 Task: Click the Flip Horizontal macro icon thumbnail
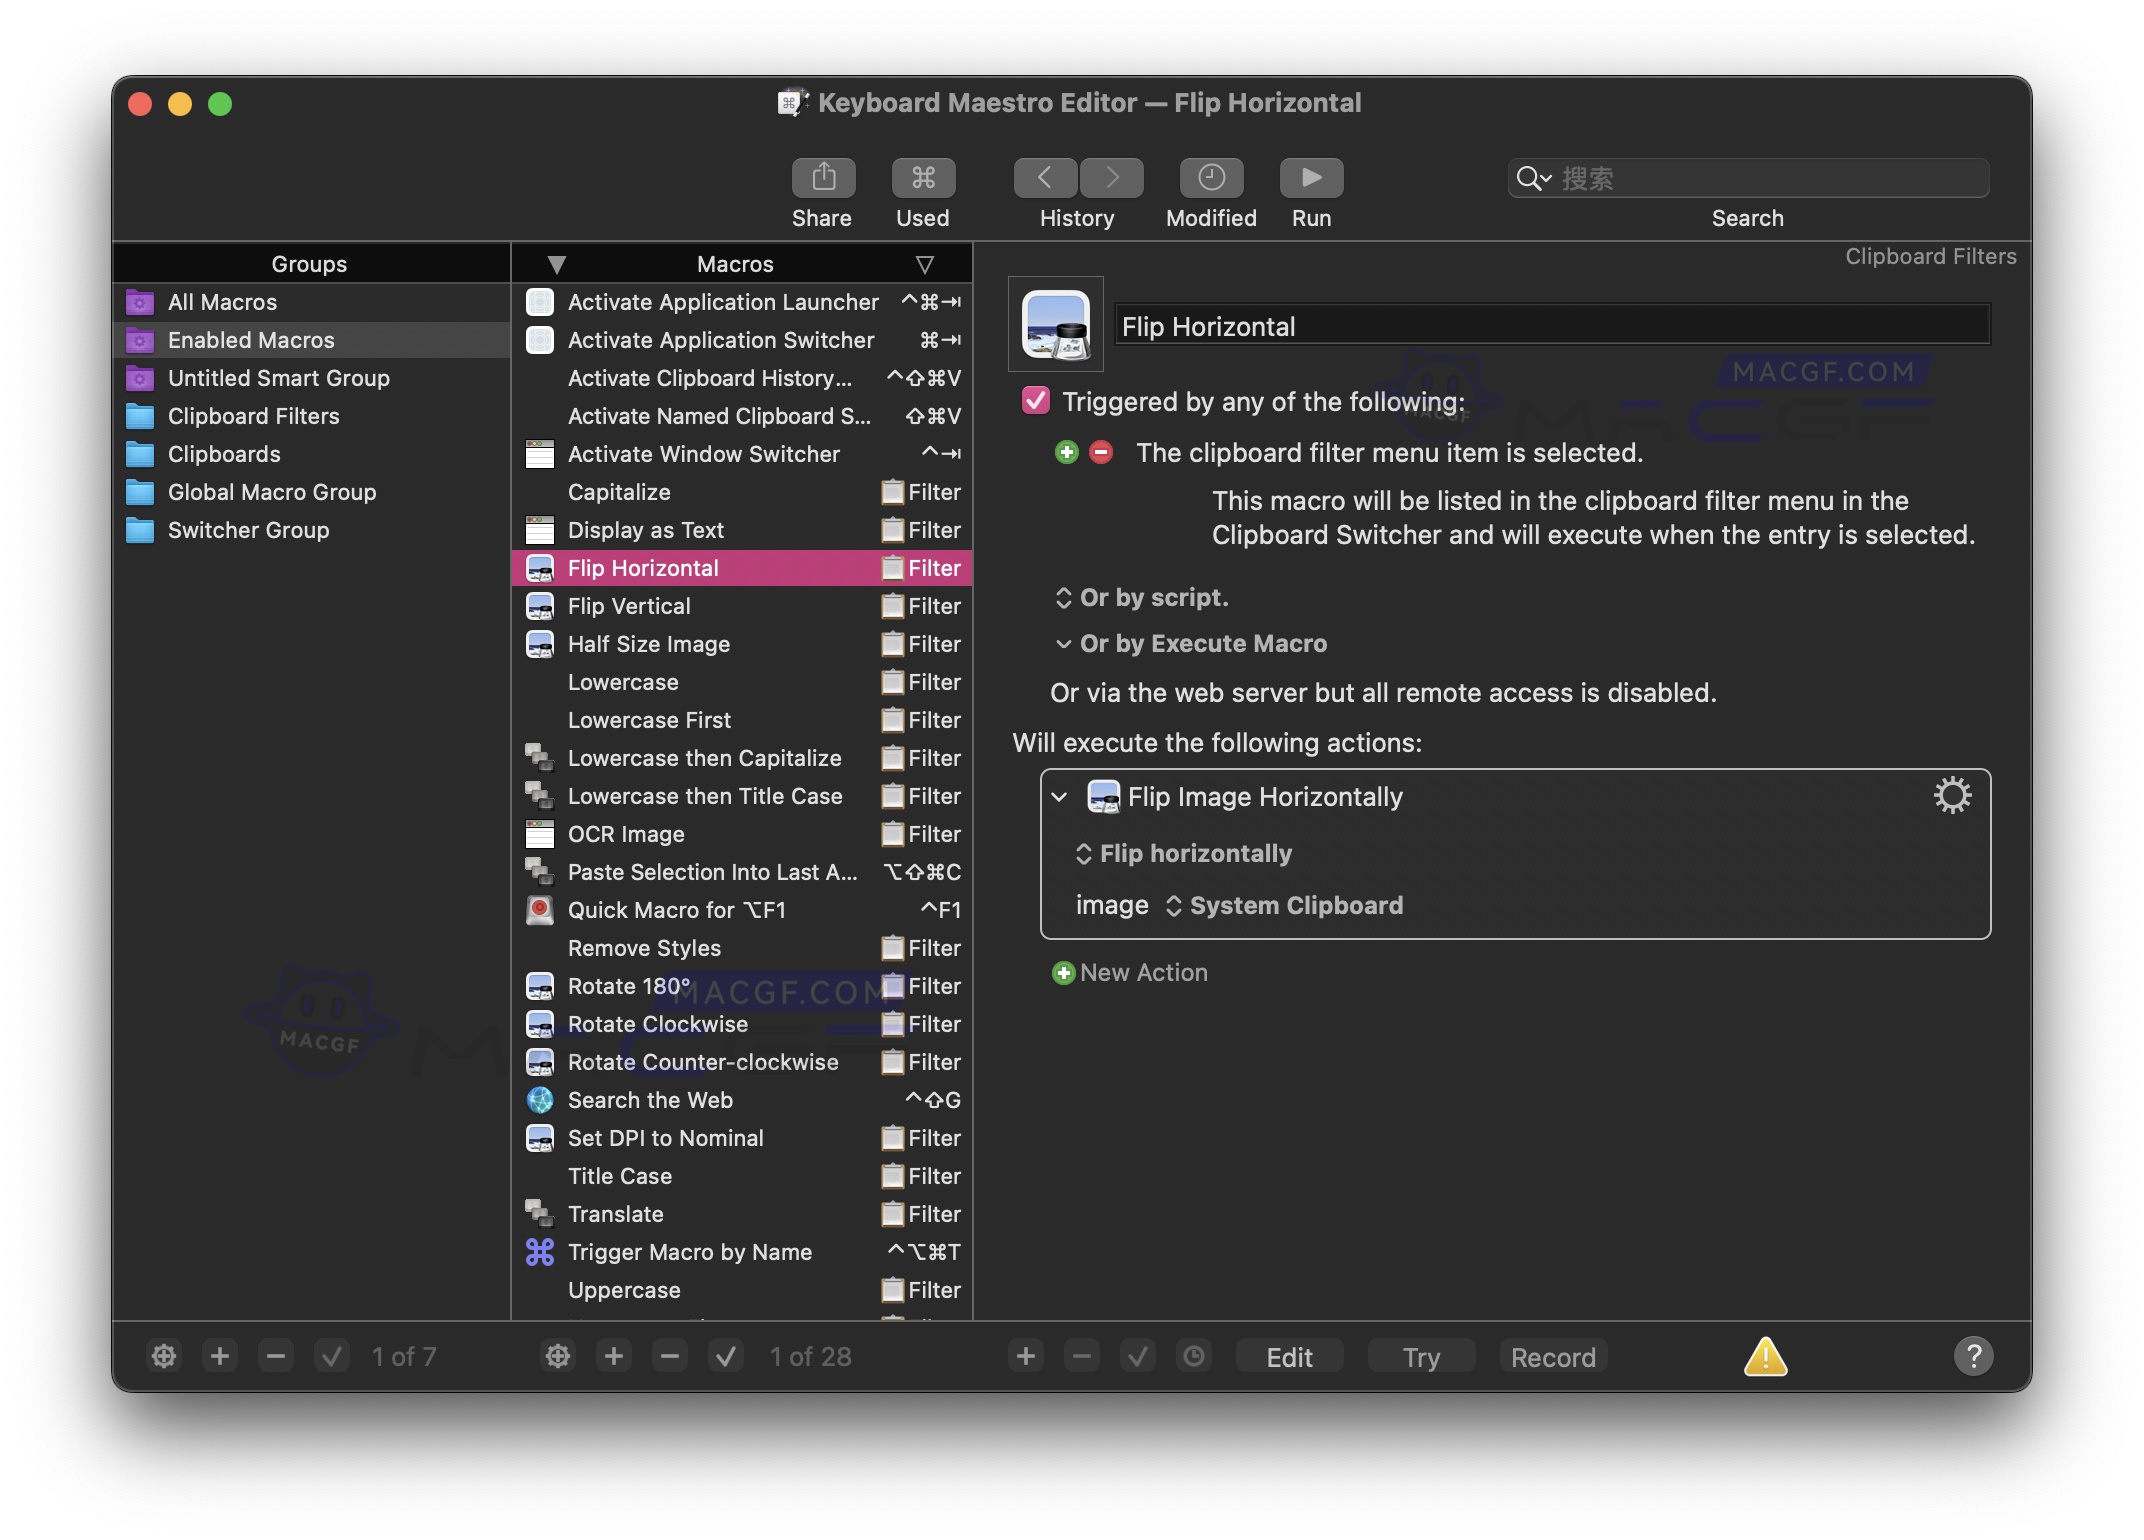[1056, 325]
